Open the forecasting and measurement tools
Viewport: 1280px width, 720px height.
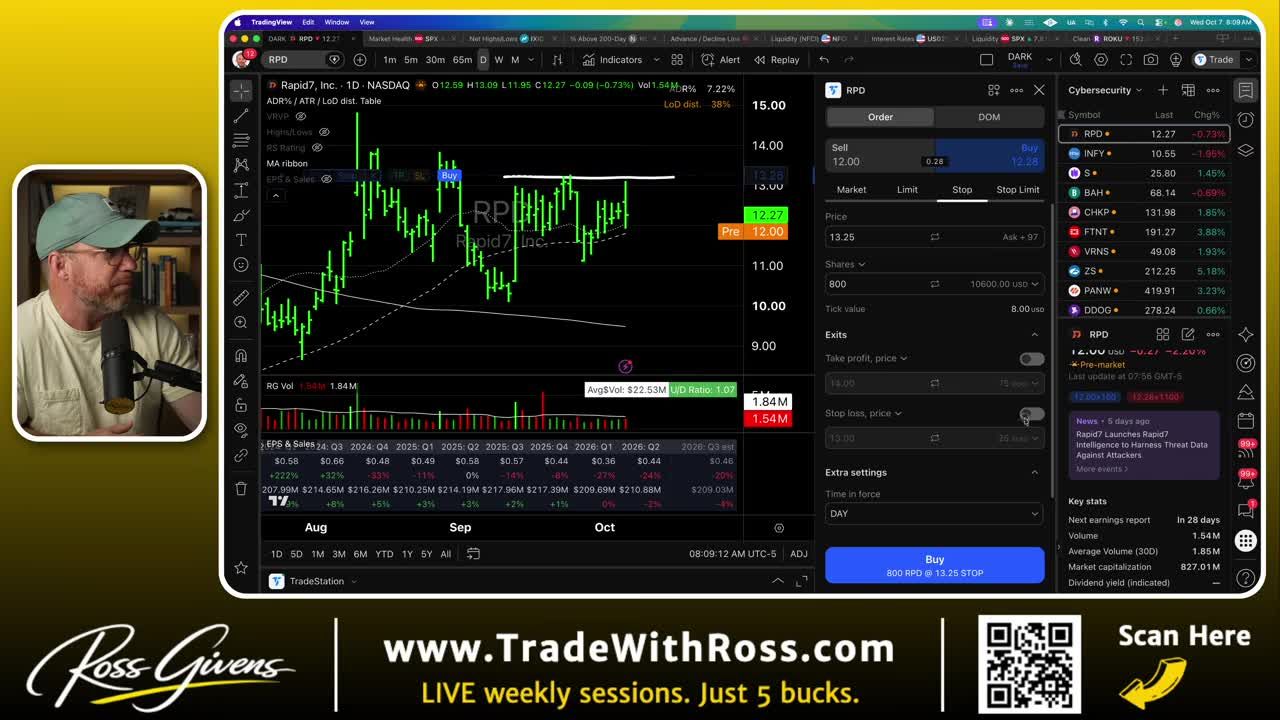click(241, 190)
